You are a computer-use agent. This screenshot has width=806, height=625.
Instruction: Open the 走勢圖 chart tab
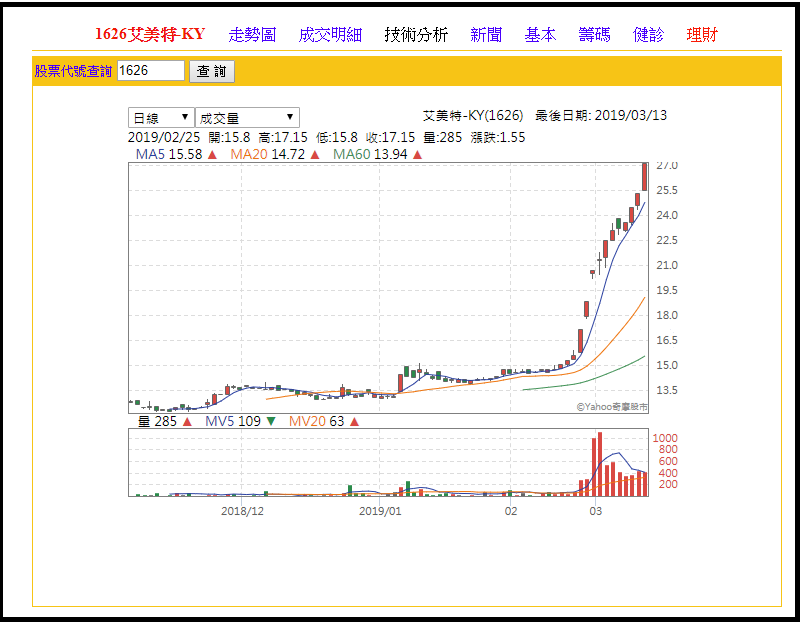pos(252,35)
